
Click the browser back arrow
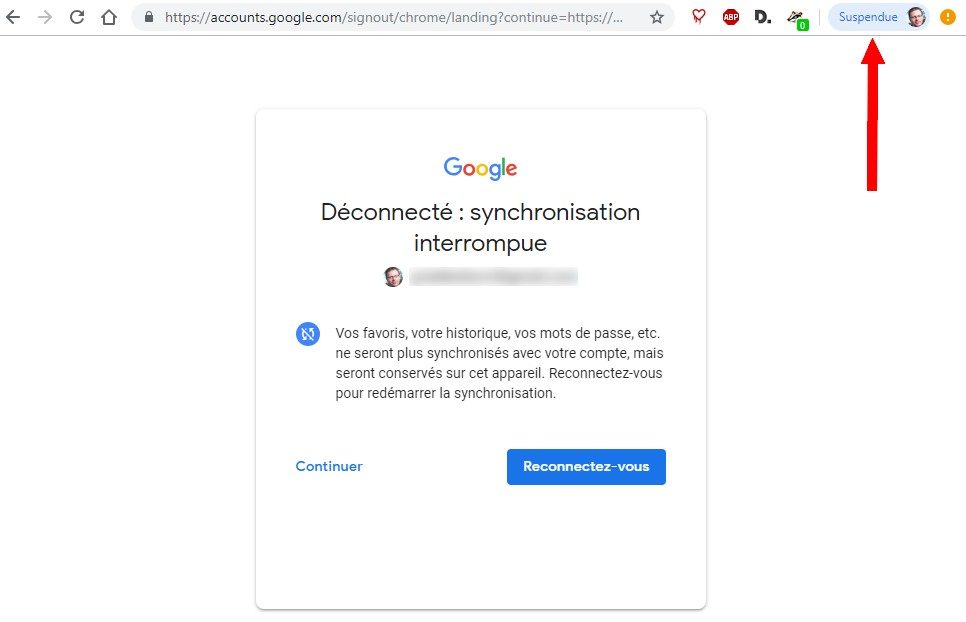pyautogui.click(x=13, y=17)
